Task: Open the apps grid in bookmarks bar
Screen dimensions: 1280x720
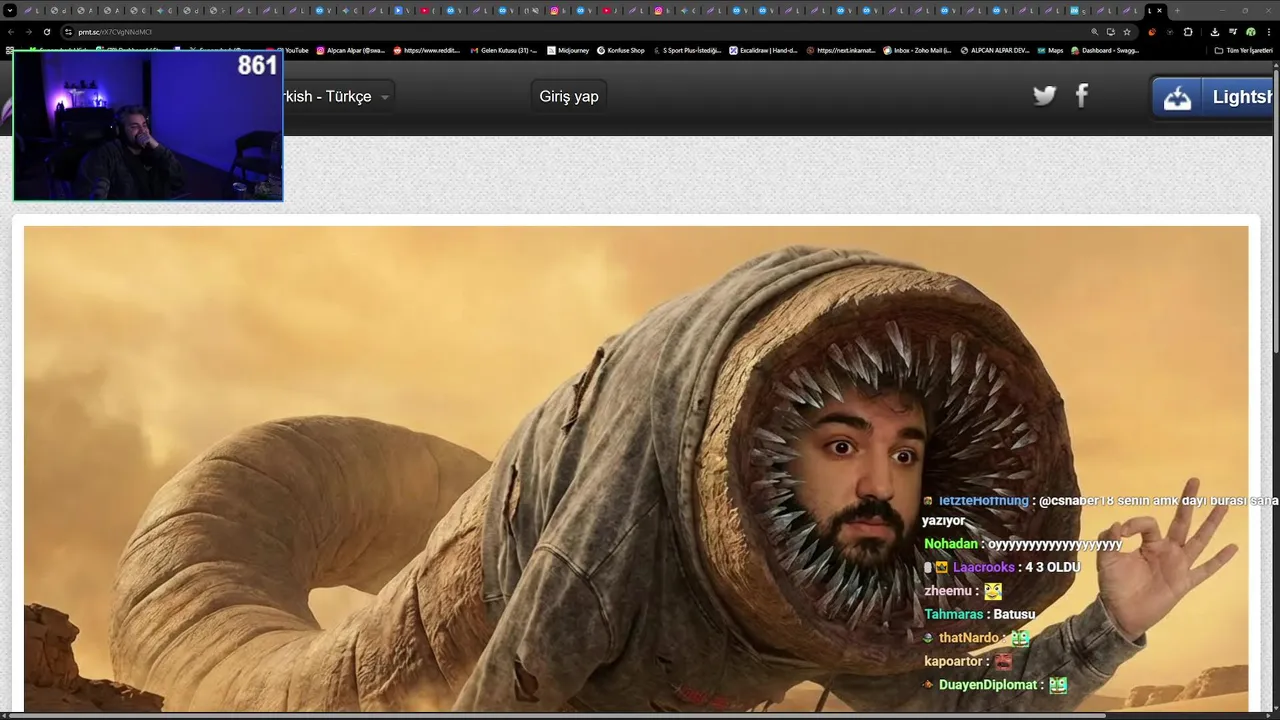Action: (11, 50)
